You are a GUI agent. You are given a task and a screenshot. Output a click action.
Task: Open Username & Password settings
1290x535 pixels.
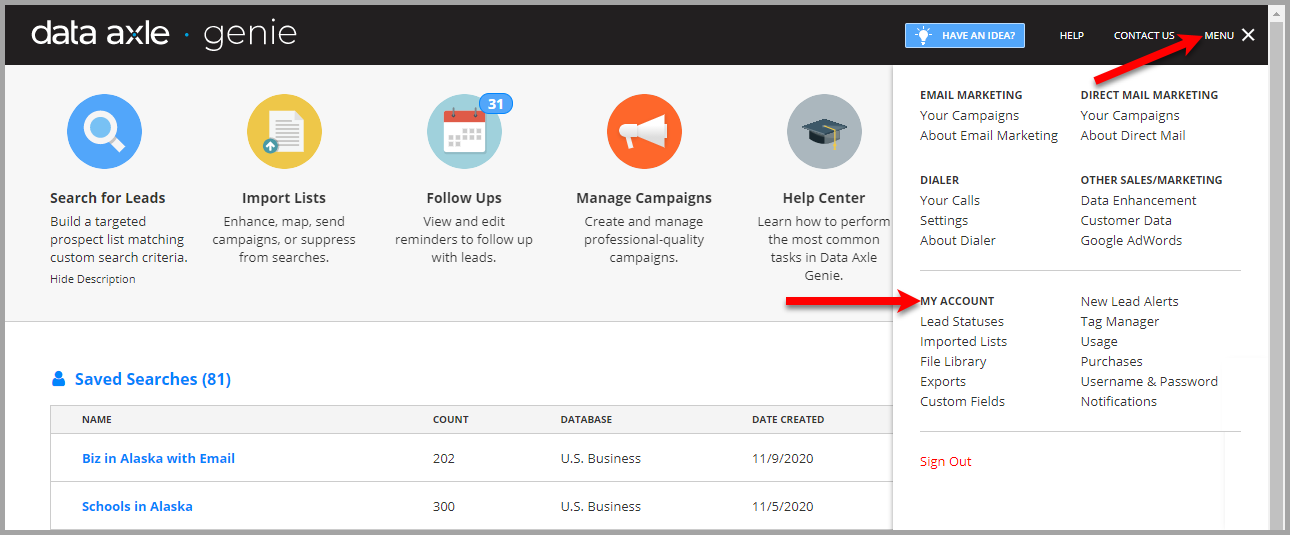1149,381
